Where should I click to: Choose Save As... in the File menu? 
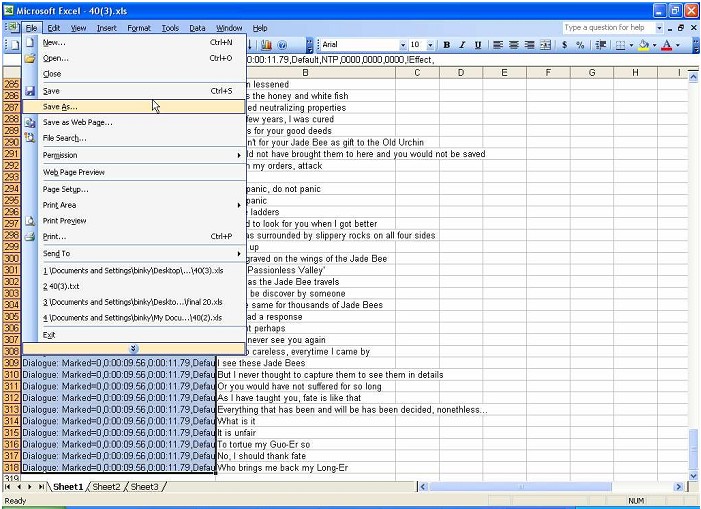[133, 107]
